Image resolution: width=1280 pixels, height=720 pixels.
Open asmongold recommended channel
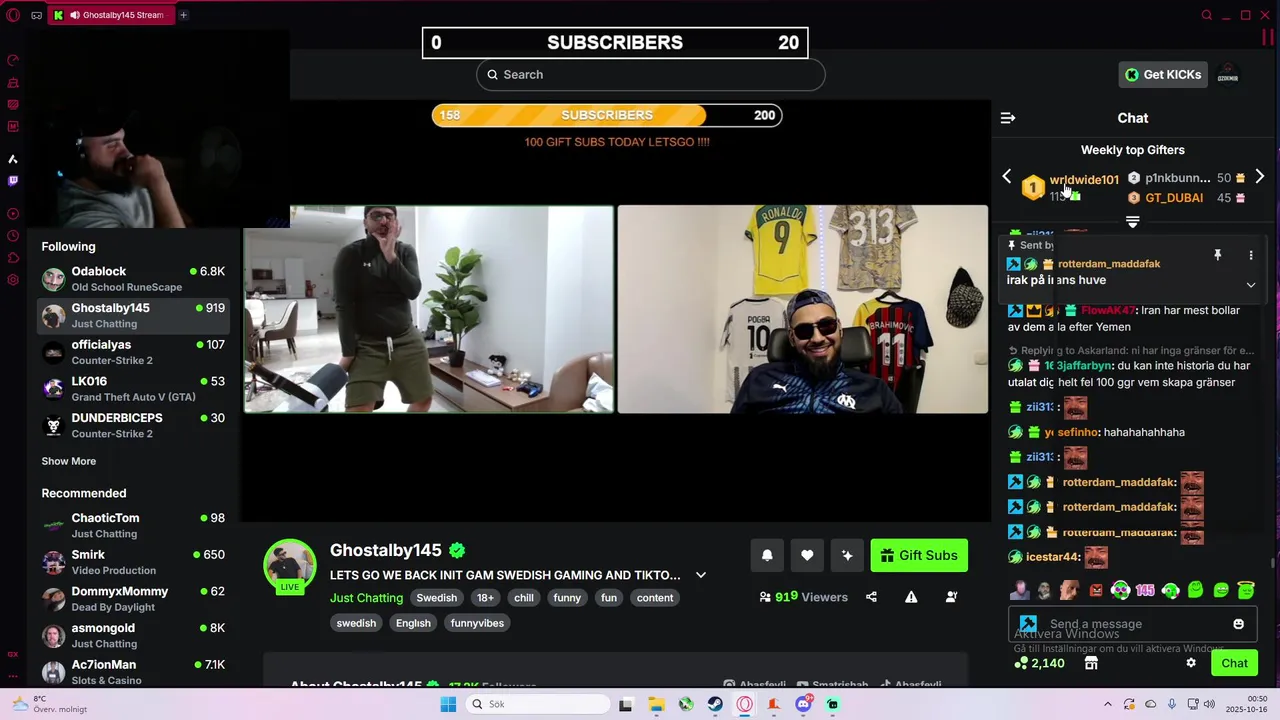point(134,635)
